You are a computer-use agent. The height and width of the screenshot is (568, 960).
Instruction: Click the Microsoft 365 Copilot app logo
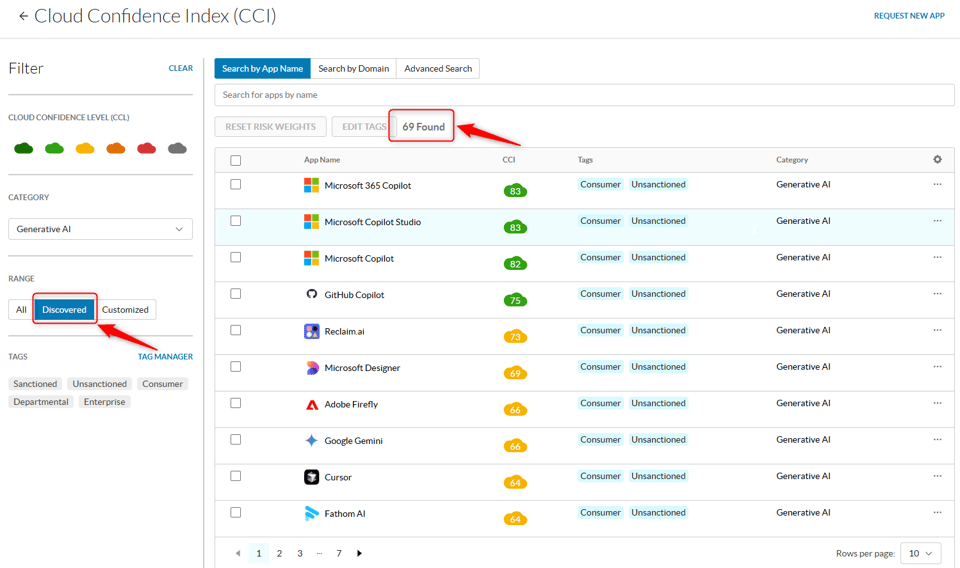coord(311,185)
